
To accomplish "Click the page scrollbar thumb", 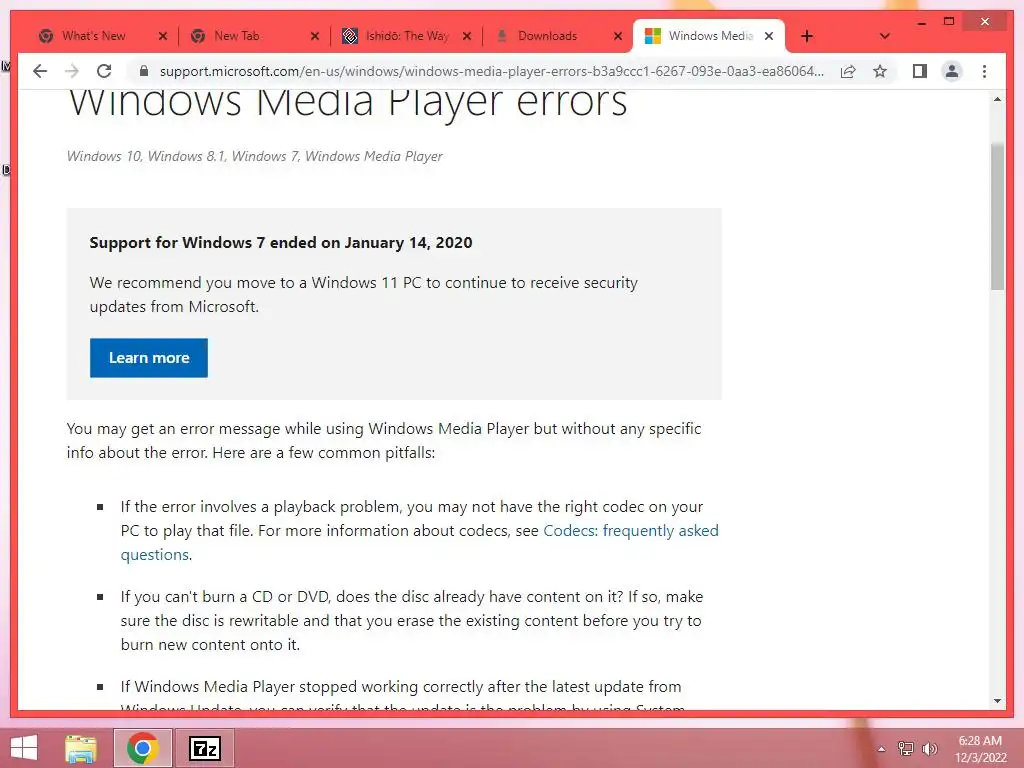I will click(997, 216).
